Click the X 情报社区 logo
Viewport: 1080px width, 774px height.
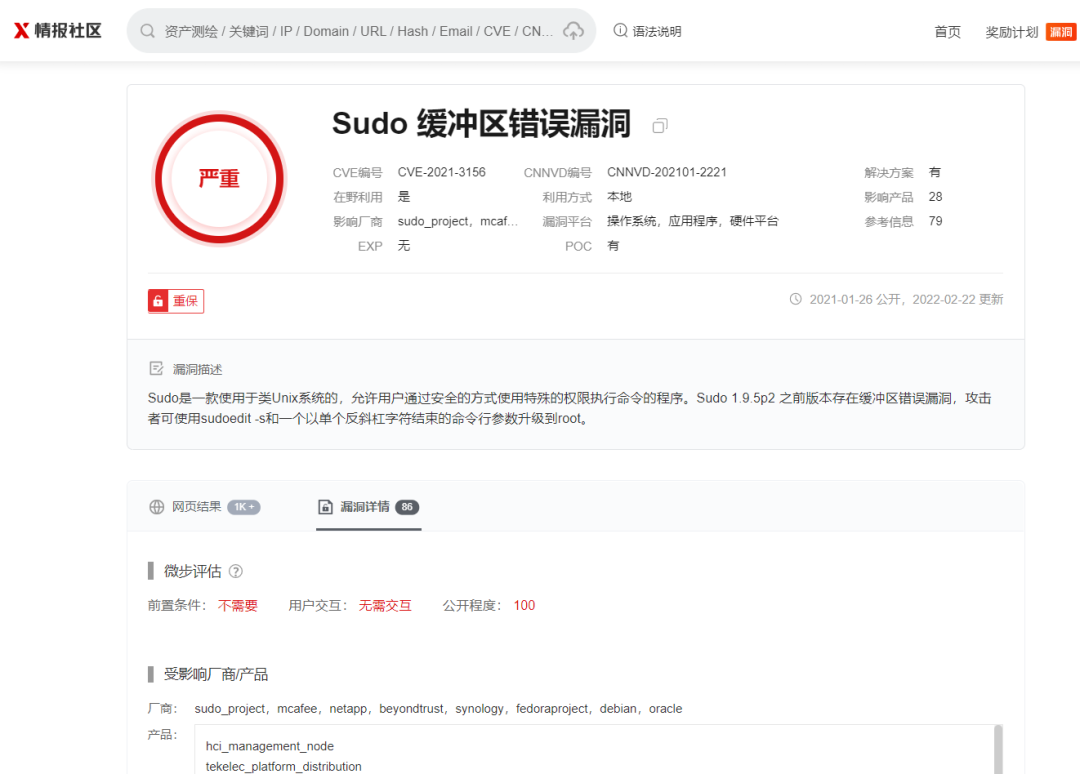58,30
